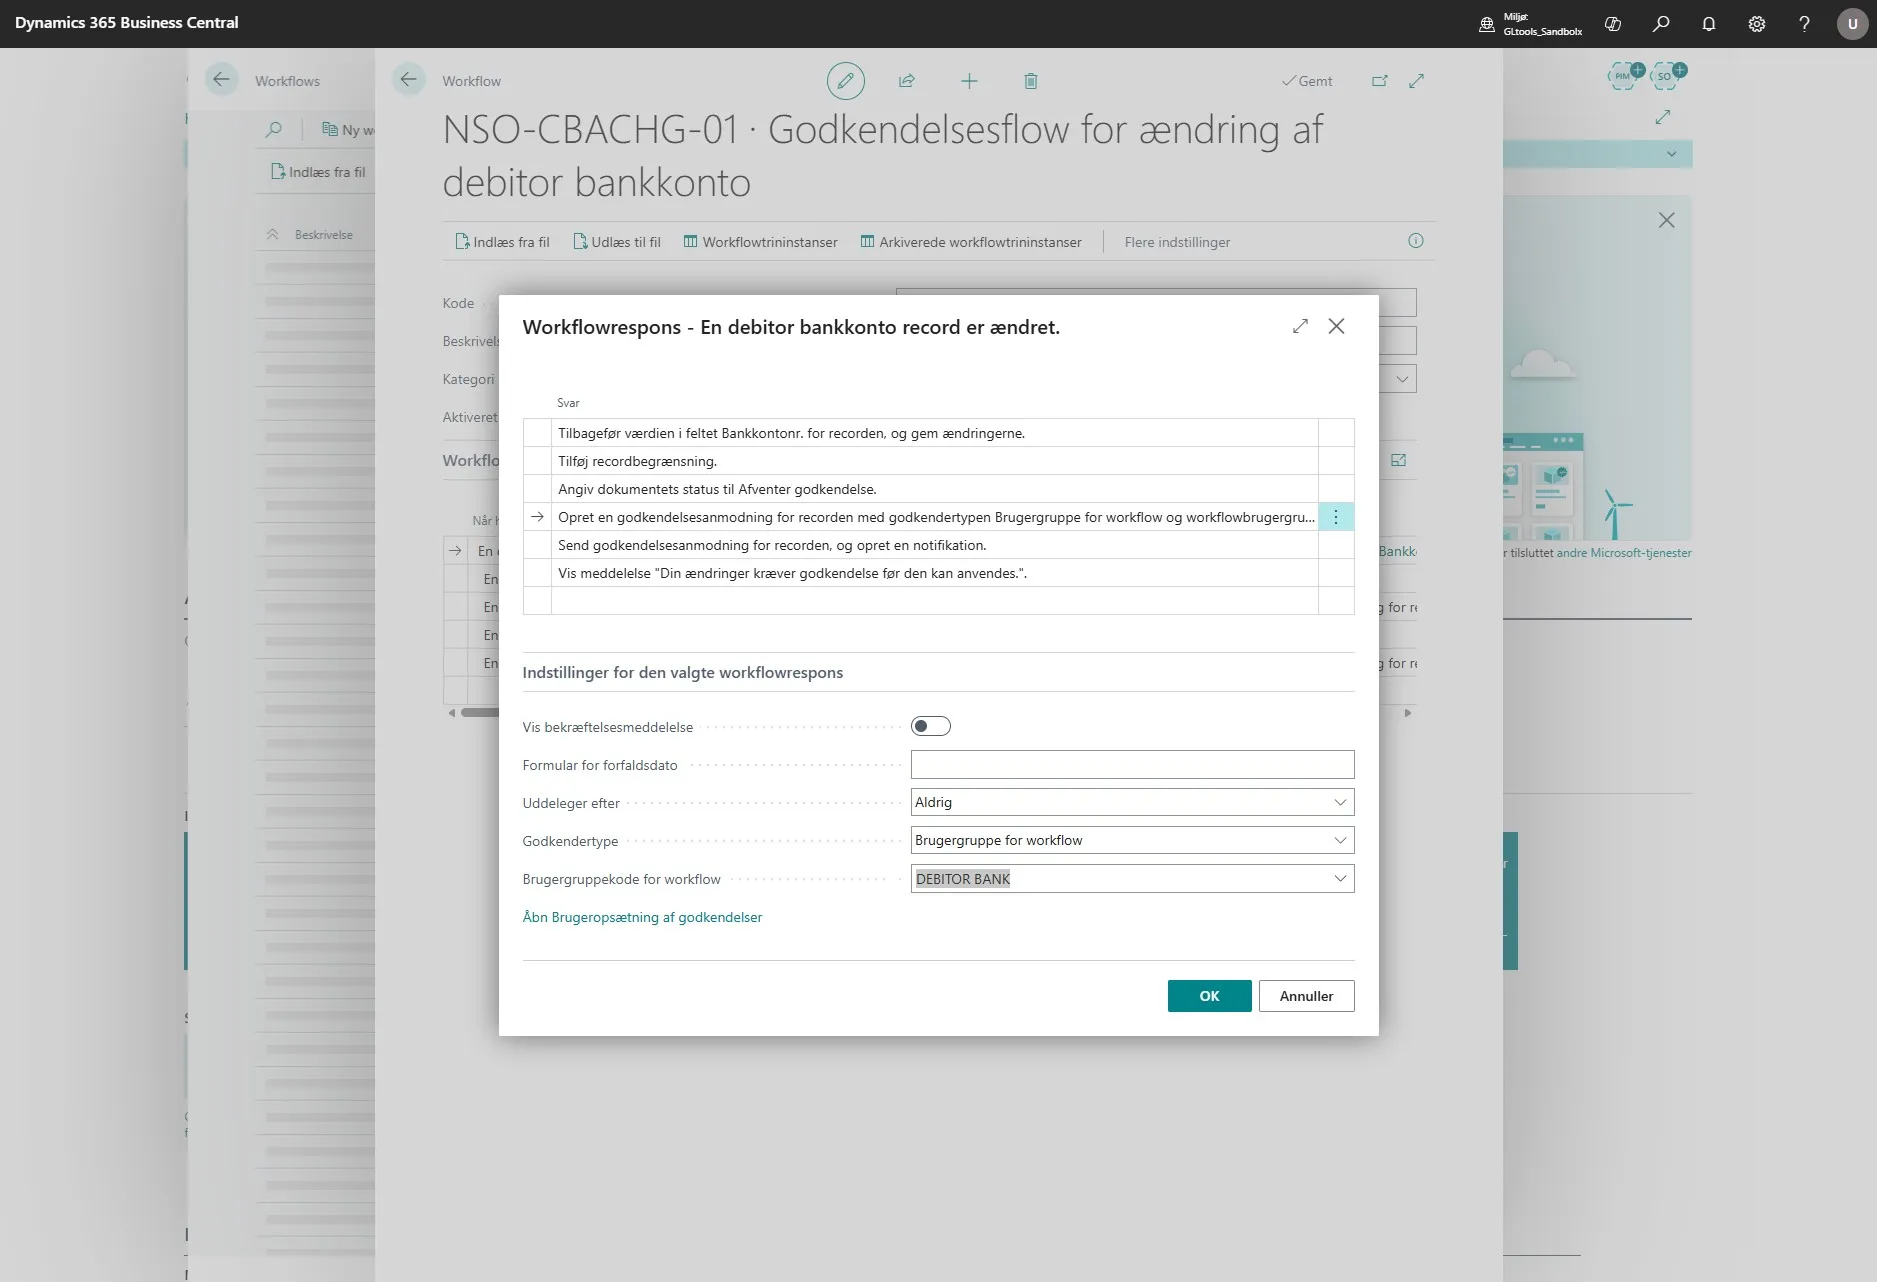This screenshot has width=1877, height=1282.
Task: Open Workflowtrininstanser action
Action: [760, 242]
